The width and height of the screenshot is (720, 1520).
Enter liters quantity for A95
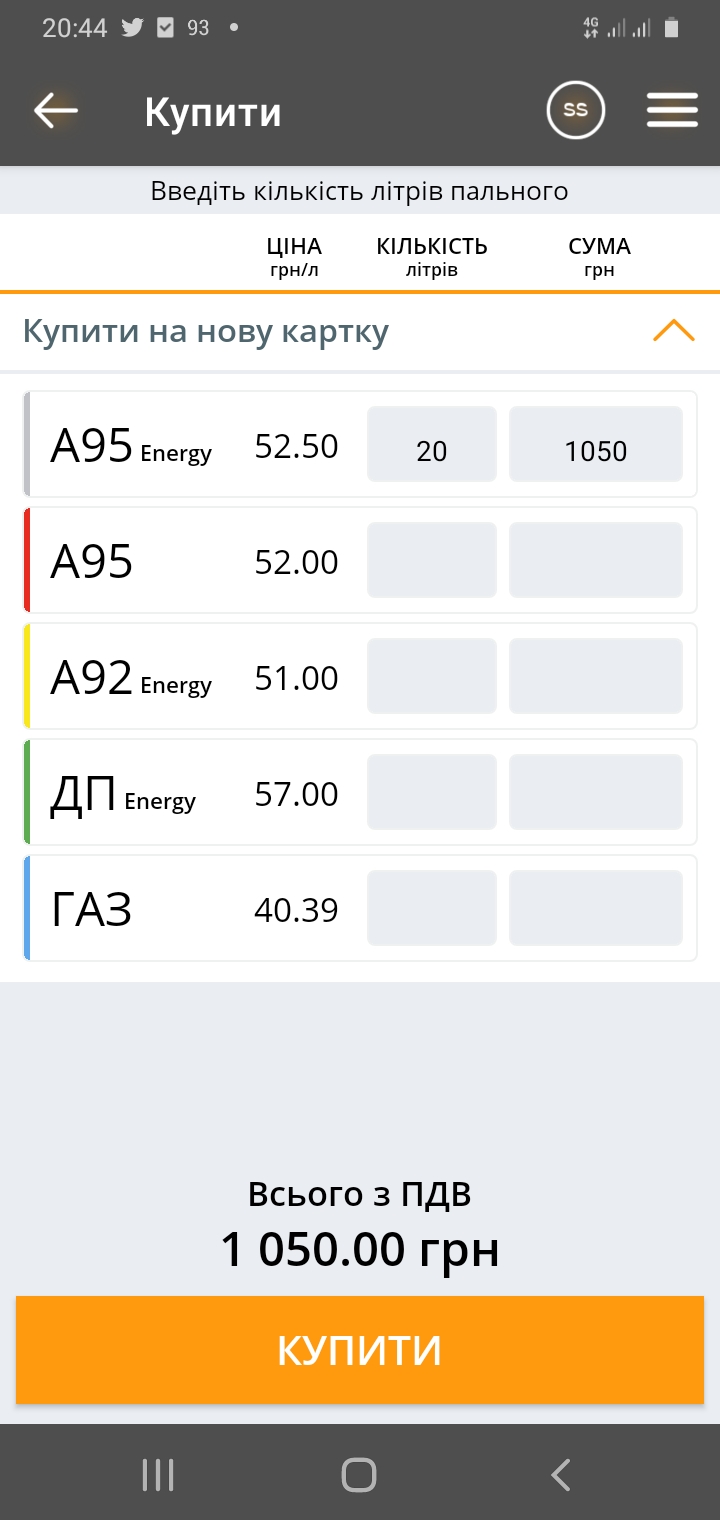432,560
